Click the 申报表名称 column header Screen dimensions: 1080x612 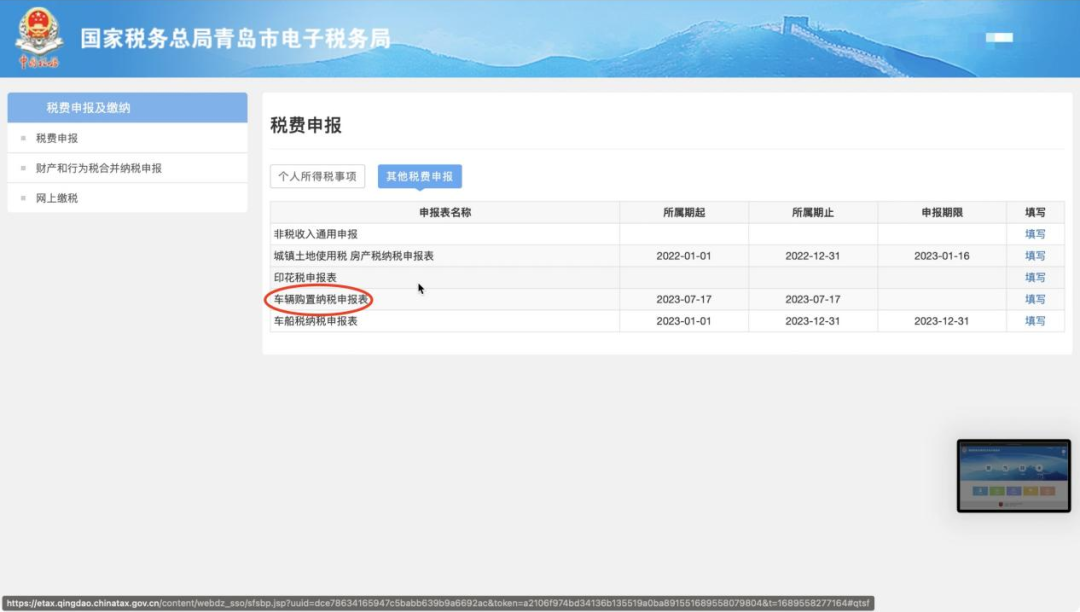445,212
